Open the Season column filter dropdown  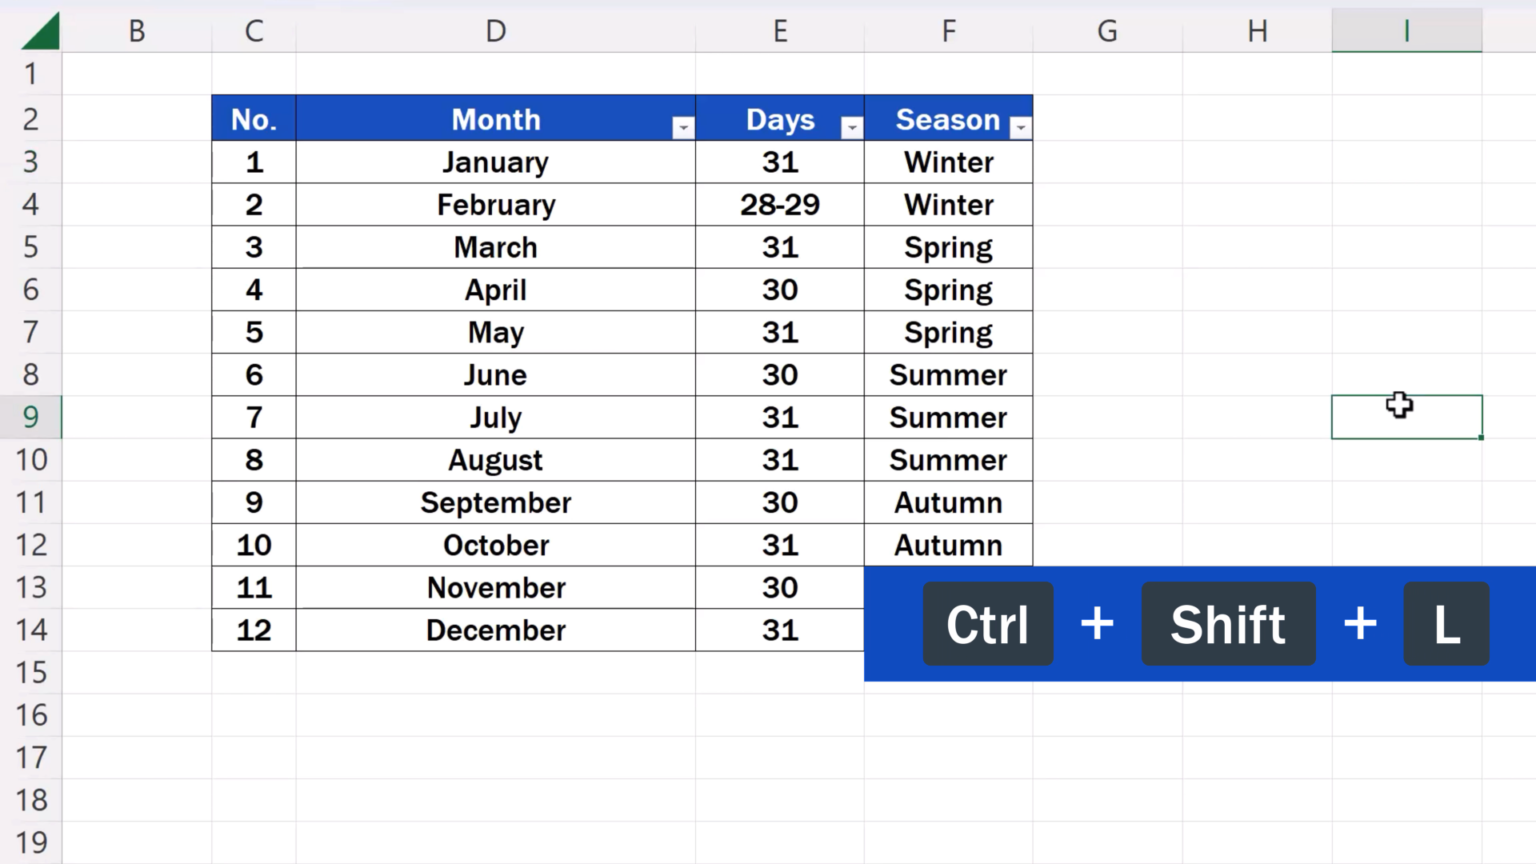[1021, 126]
